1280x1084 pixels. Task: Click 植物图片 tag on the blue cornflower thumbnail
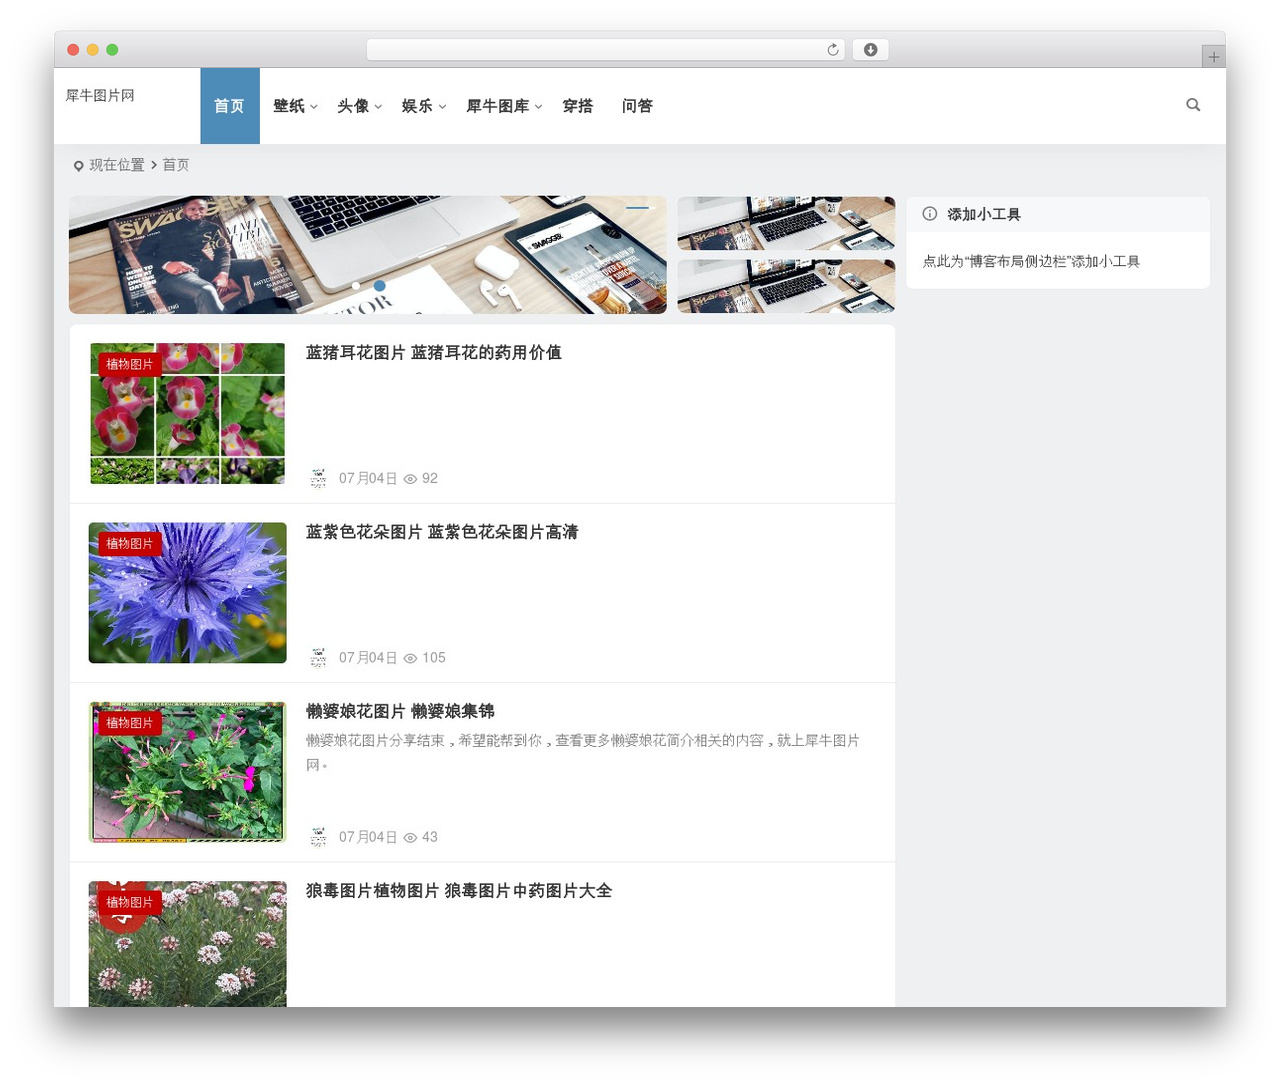(130, 543)
